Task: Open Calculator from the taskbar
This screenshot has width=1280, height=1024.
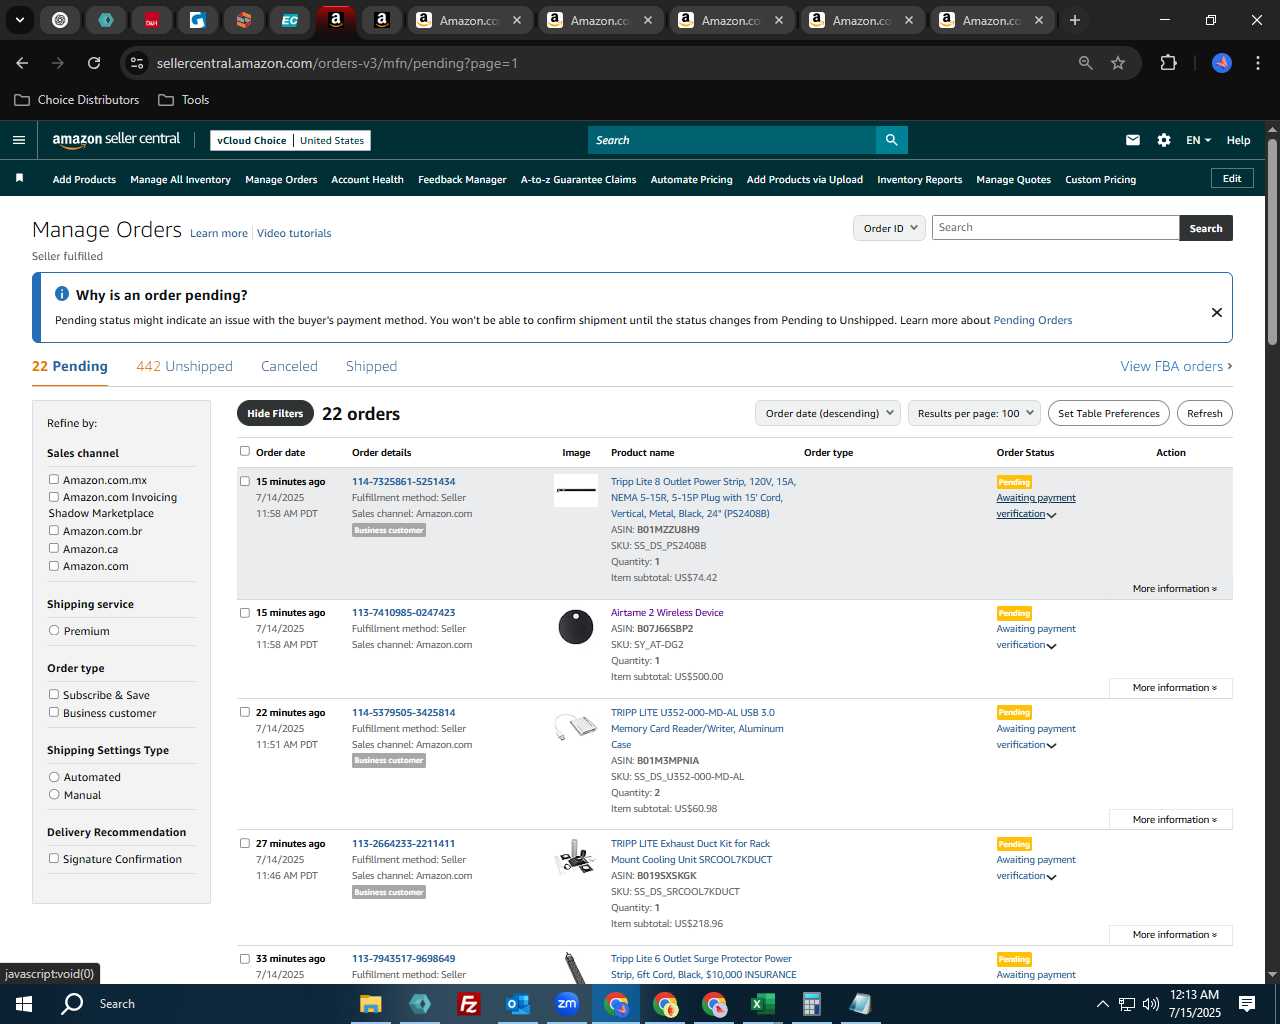Action: pyautogui.click(x=811, y=1004)
